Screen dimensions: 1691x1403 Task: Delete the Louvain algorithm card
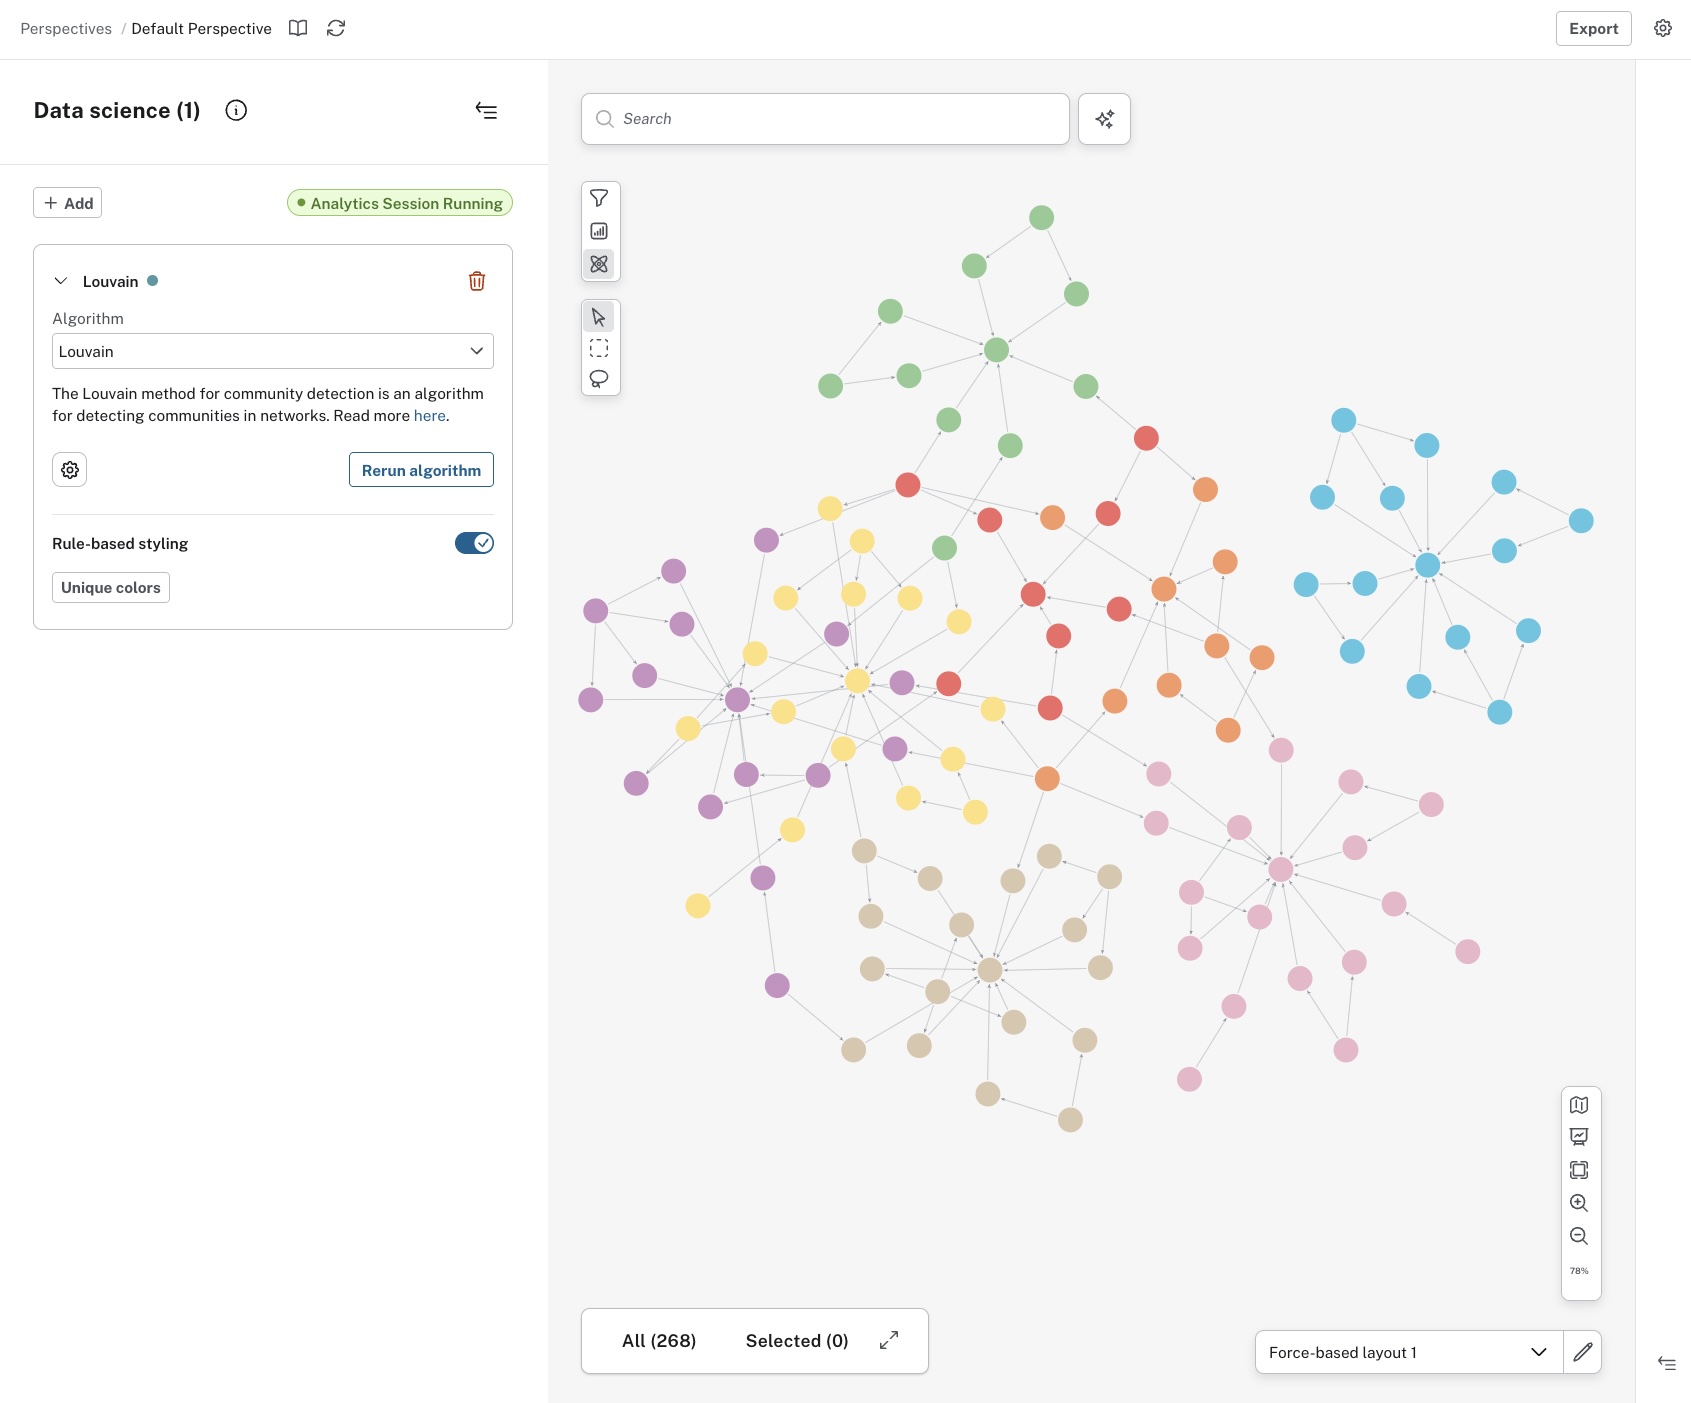click(477, 281)
